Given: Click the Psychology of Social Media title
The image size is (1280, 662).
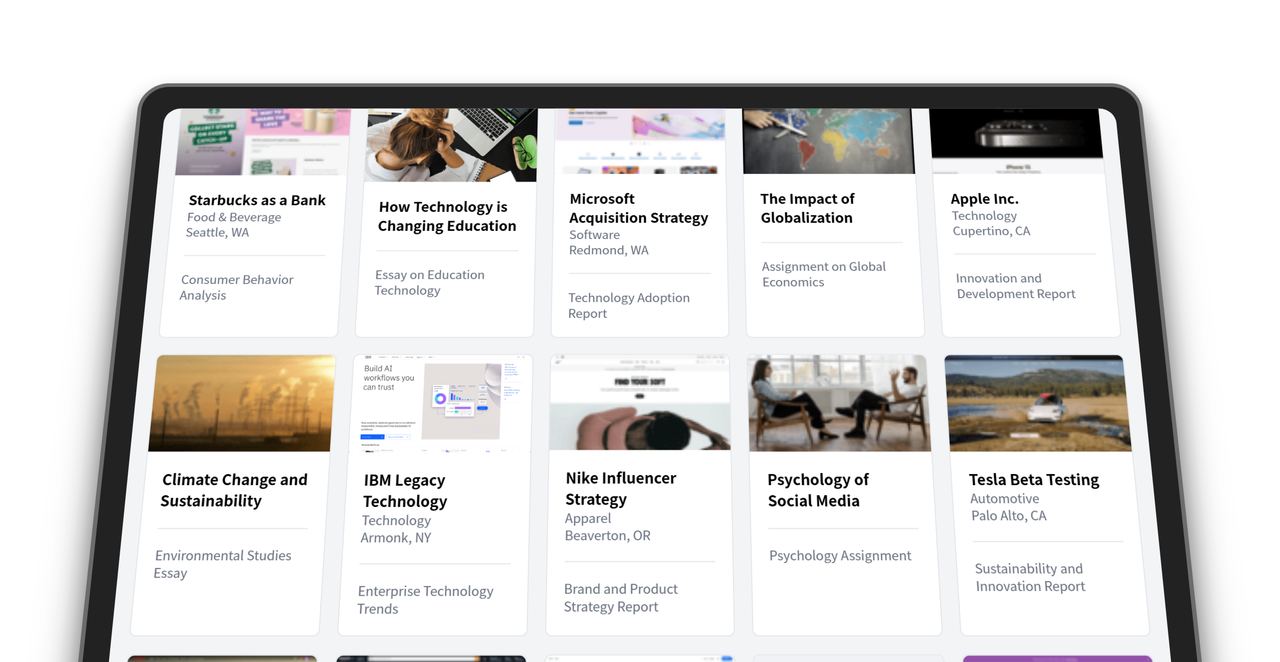Looking at the screenshot, I should [x=818, y=490].
